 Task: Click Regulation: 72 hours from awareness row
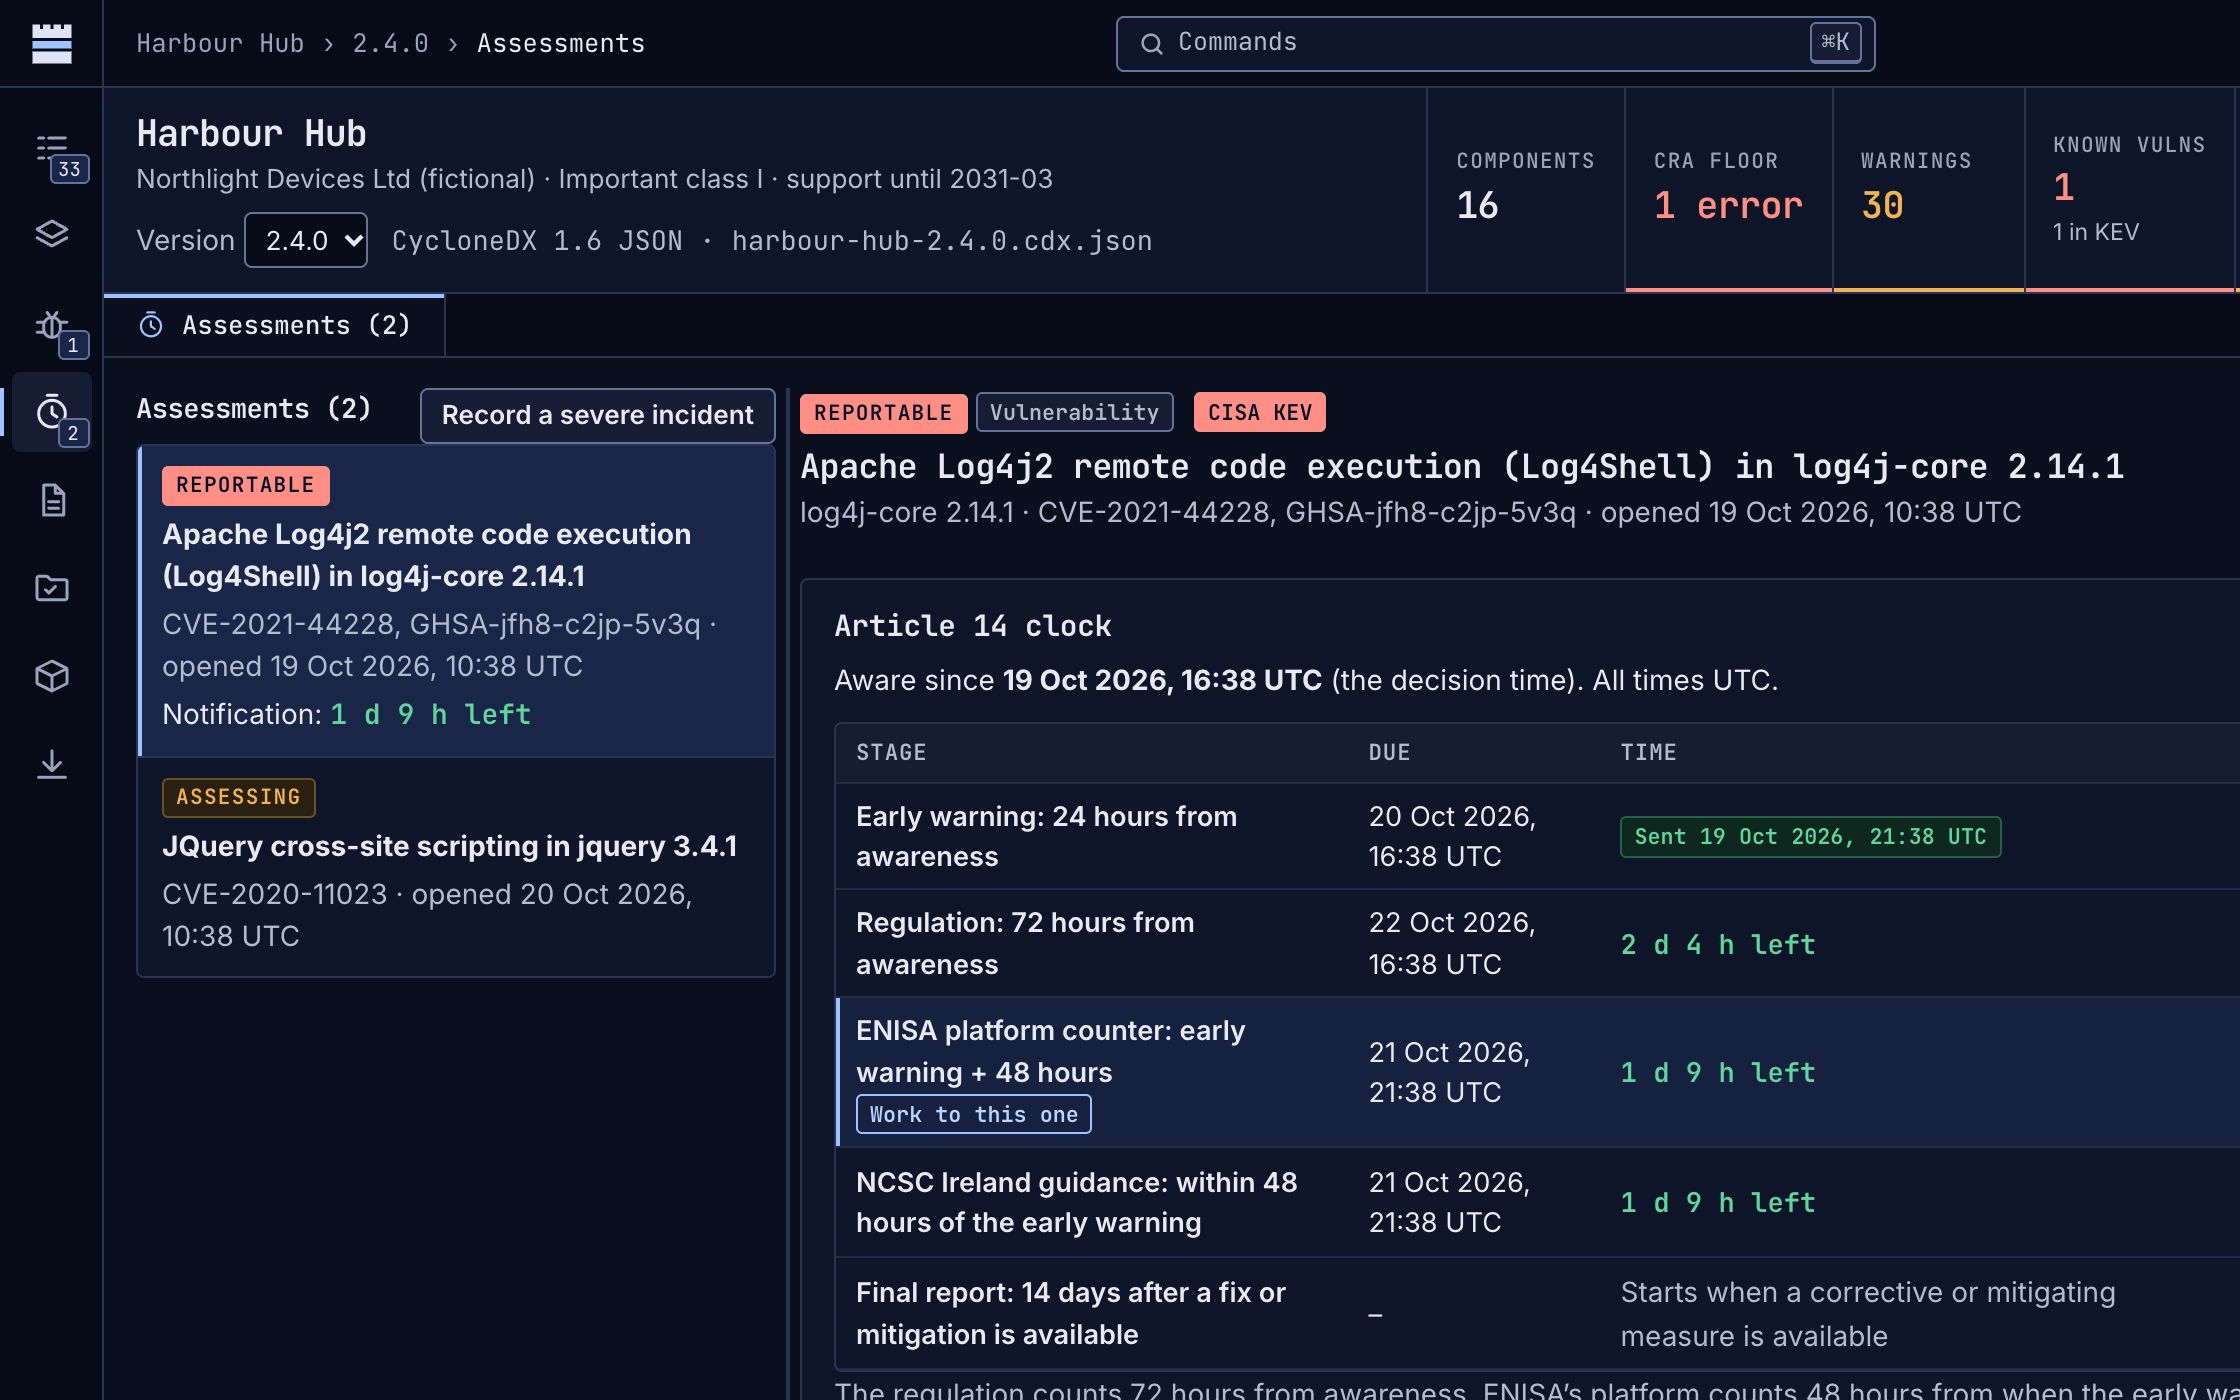tap(1537, 943)
